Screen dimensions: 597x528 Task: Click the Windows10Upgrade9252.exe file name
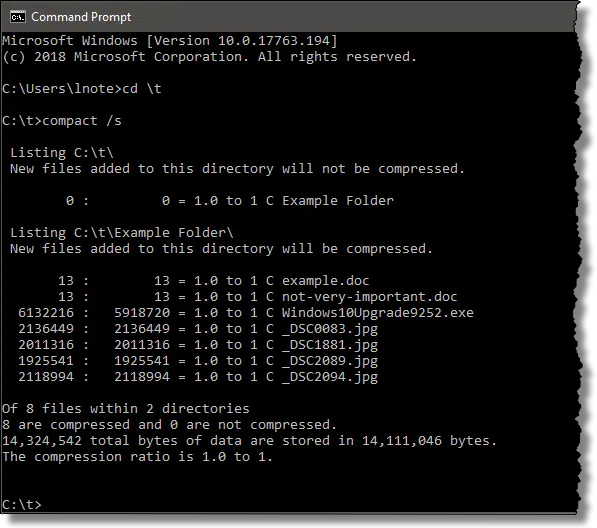point(378,313)
